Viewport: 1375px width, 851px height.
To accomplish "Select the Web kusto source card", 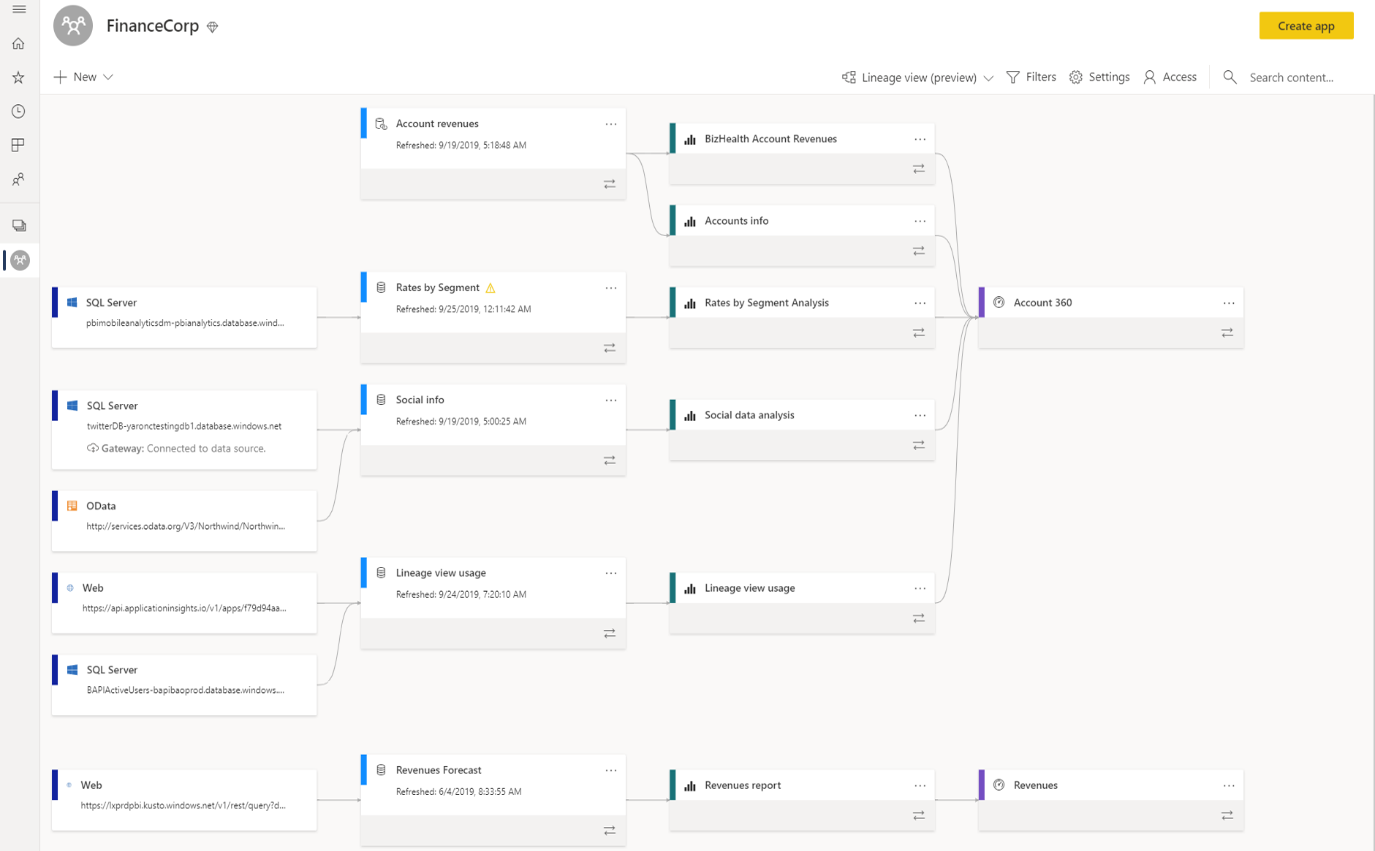I will (x=185, y=799).
